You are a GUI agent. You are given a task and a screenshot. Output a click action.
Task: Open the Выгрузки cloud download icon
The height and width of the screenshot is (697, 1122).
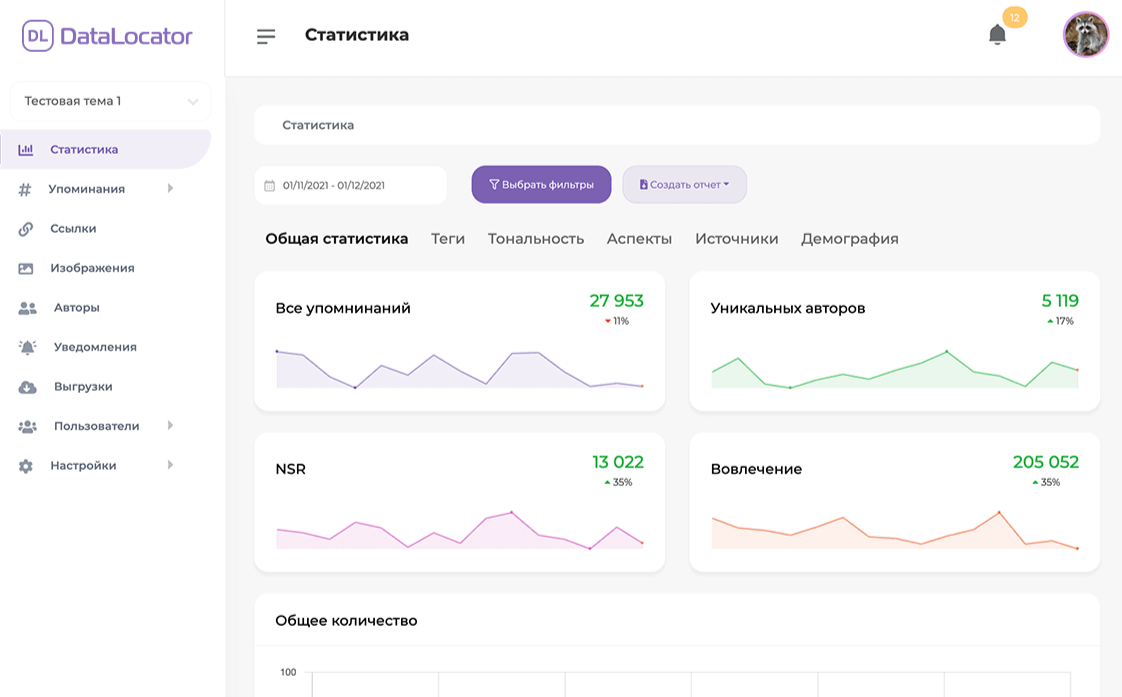29,386
